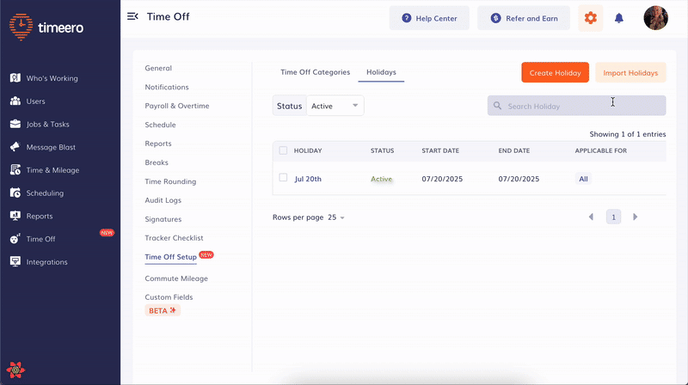The height and width of the screenshot is (385, 688).
Task: Open Reports icon in sidebar
Action: point(15,216)
